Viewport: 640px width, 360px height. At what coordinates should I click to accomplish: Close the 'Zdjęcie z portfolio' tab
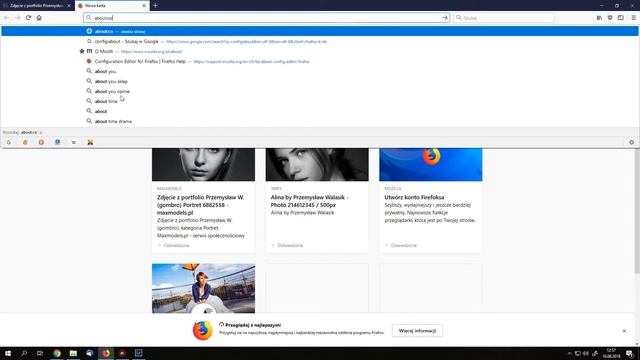69,6
